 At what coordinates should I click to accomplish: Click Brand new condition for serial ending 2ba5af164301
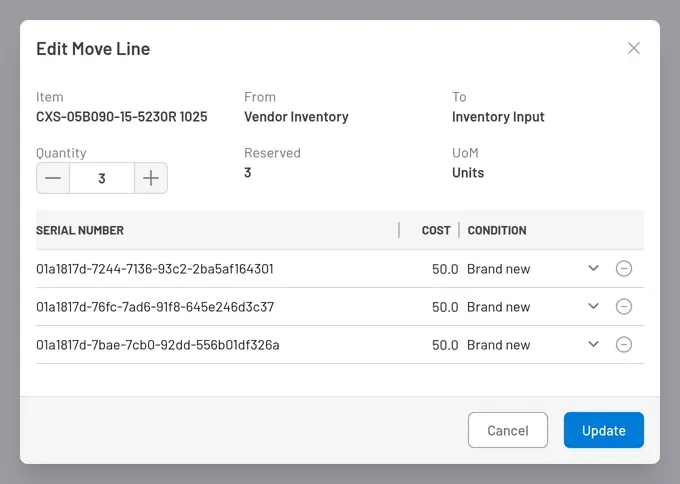(x=499, y=269)
